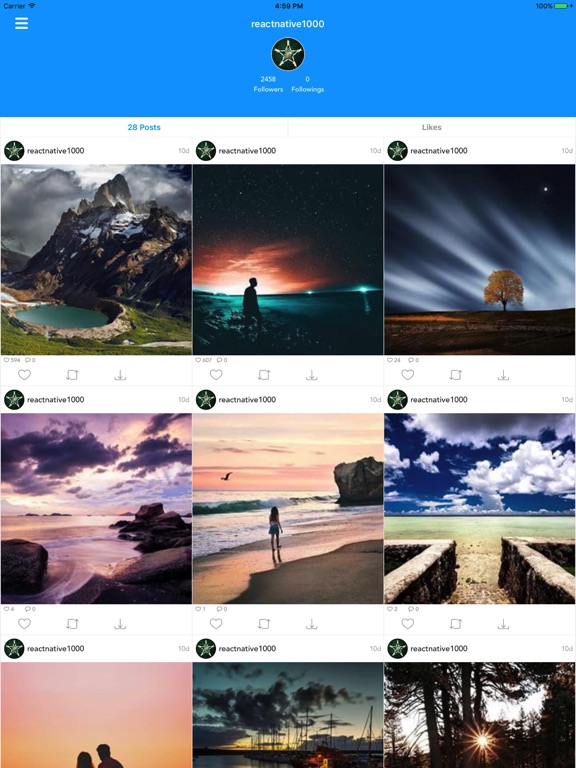Tap avatar on the night silhouette post

(x=206, y=151)
